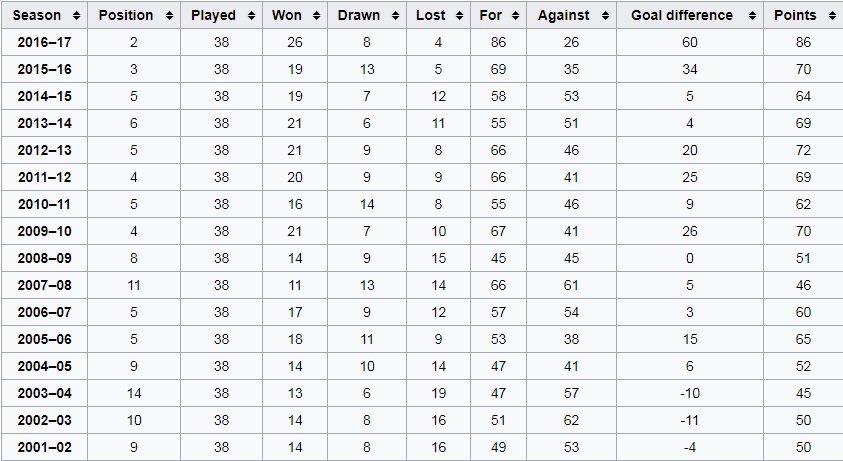Select the 2001–02 season row header
The height and width of the screenshot is (461, 843).
click(43, 447)
